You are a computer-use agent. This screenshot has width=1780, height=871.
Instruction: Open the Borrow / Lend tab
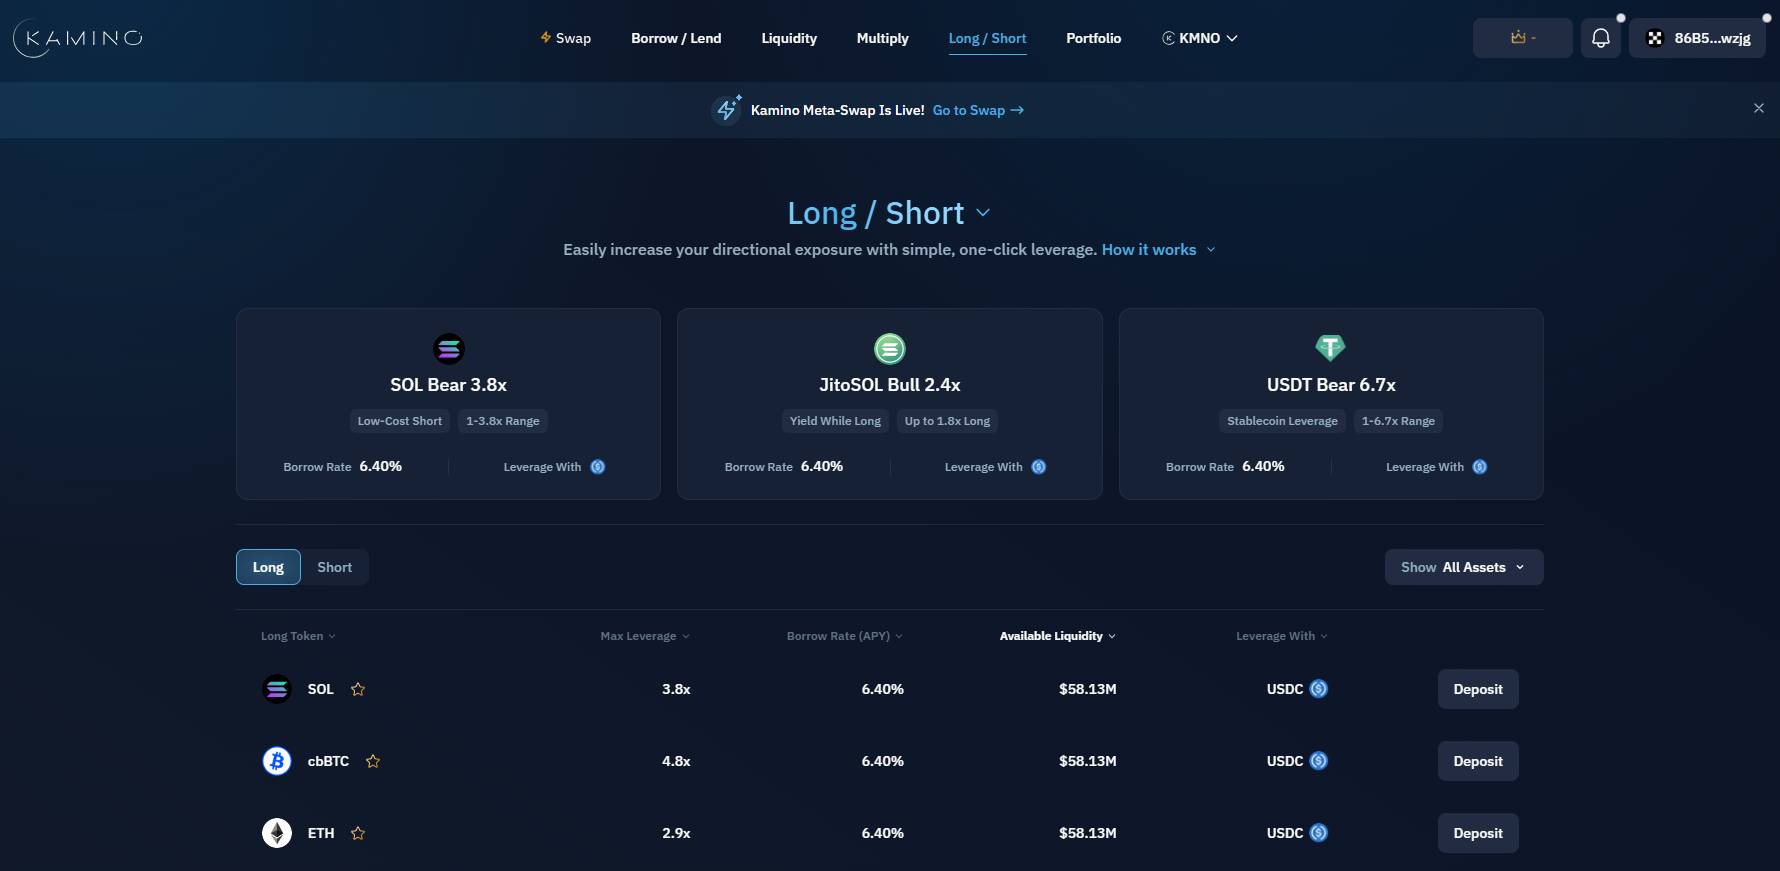(676, 38)
